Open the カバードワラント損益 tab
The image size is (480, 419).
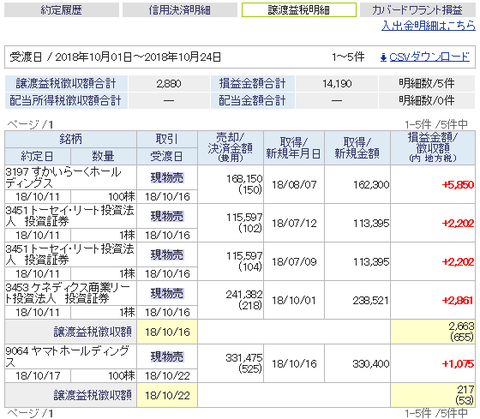pyautogui.click(x=418, y=10)
